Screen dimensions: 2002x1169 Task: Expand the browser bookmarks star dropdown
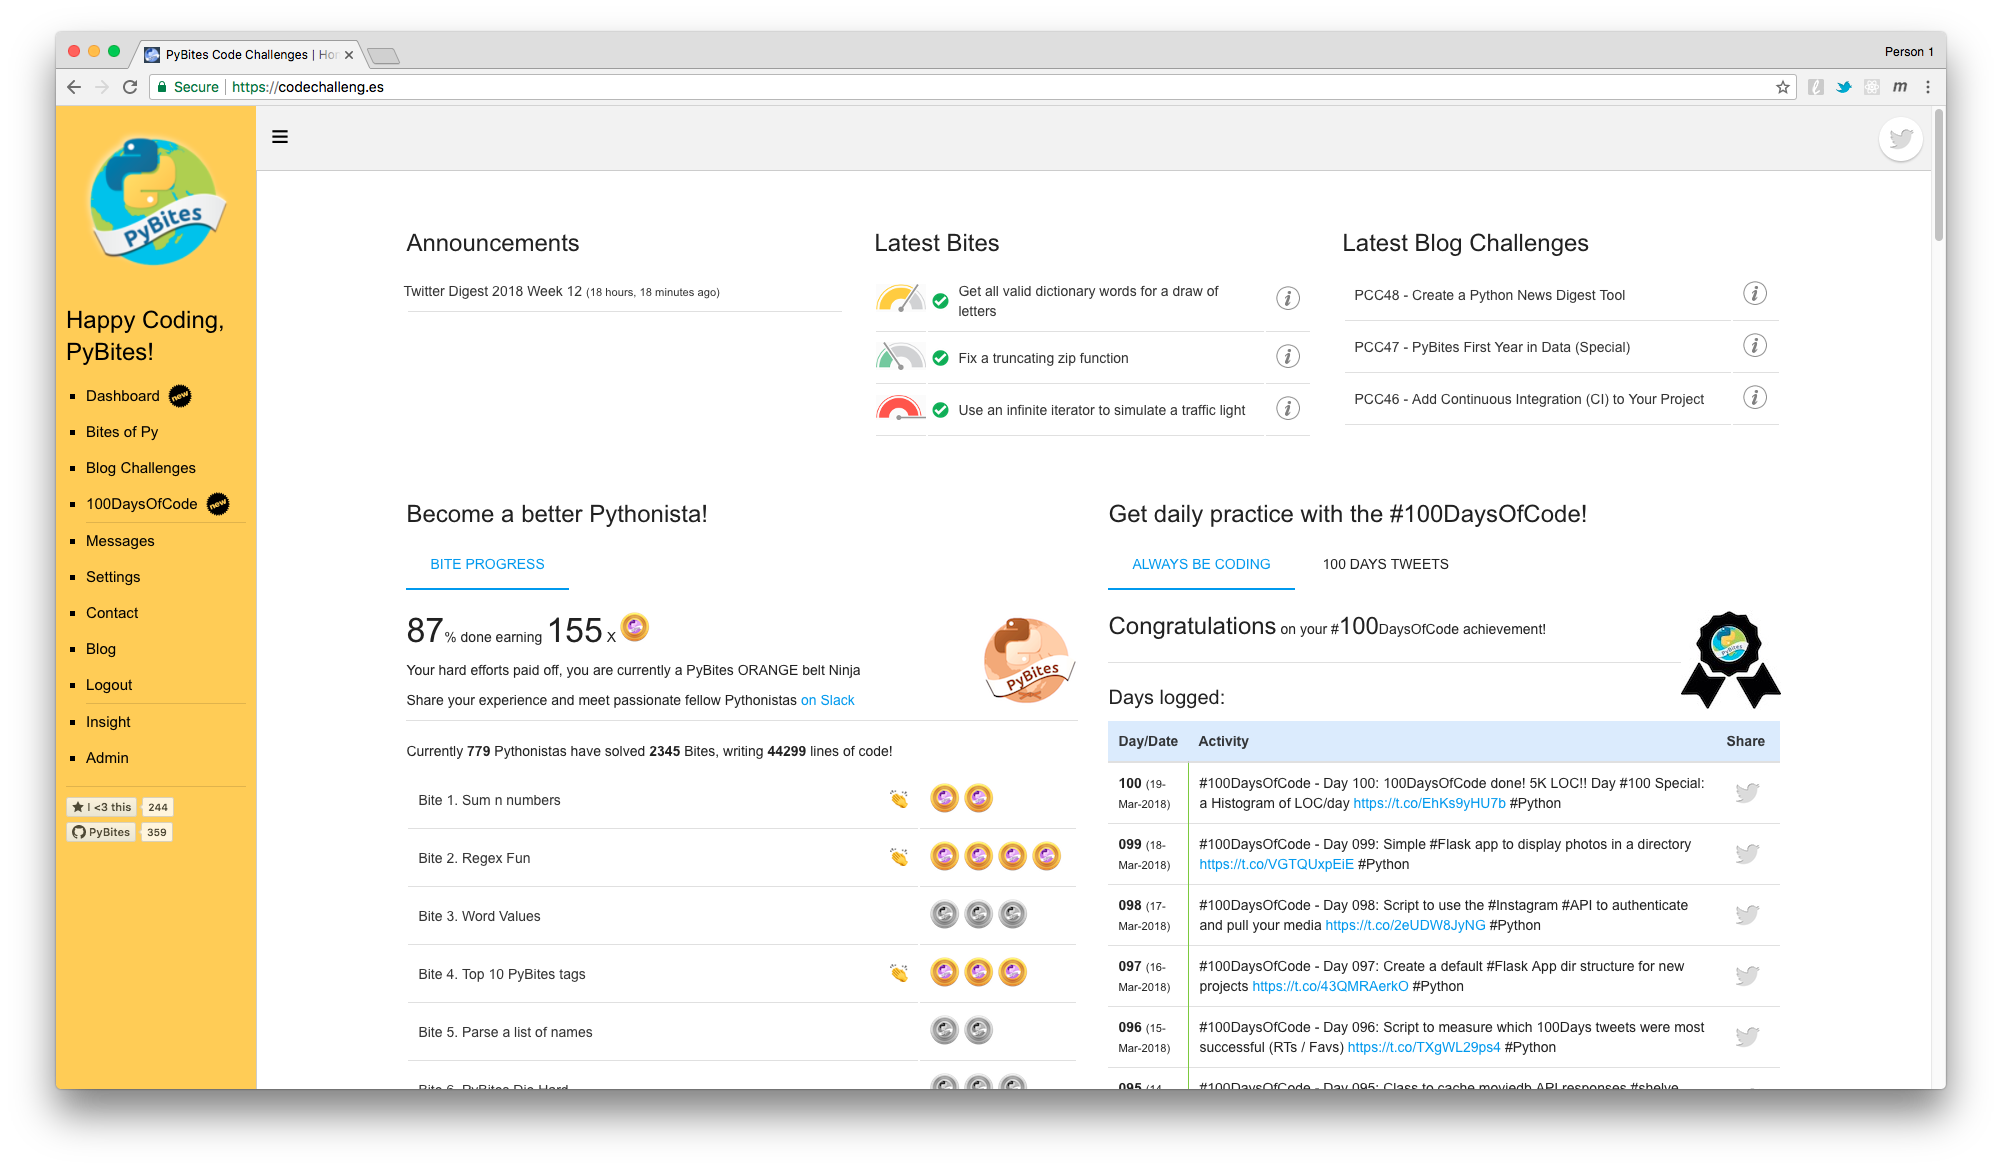(x=1781, y=87)
